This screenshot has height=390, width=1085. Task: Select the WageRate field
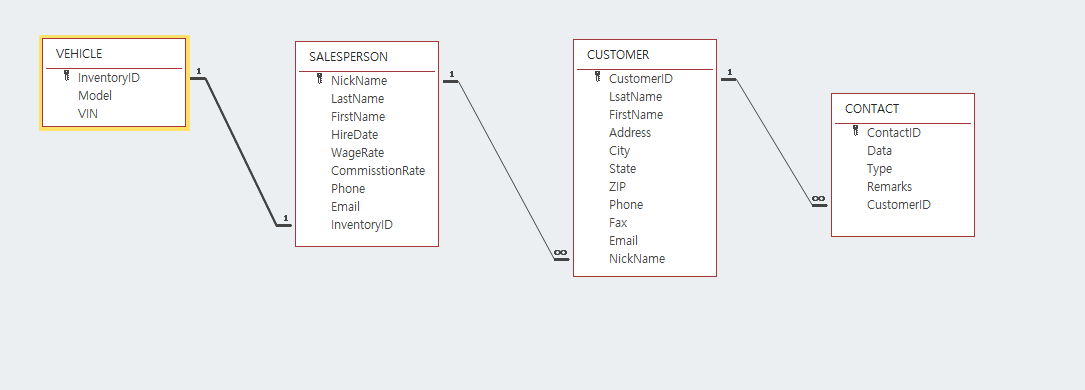pyautogui.click(x=357, y=153)
